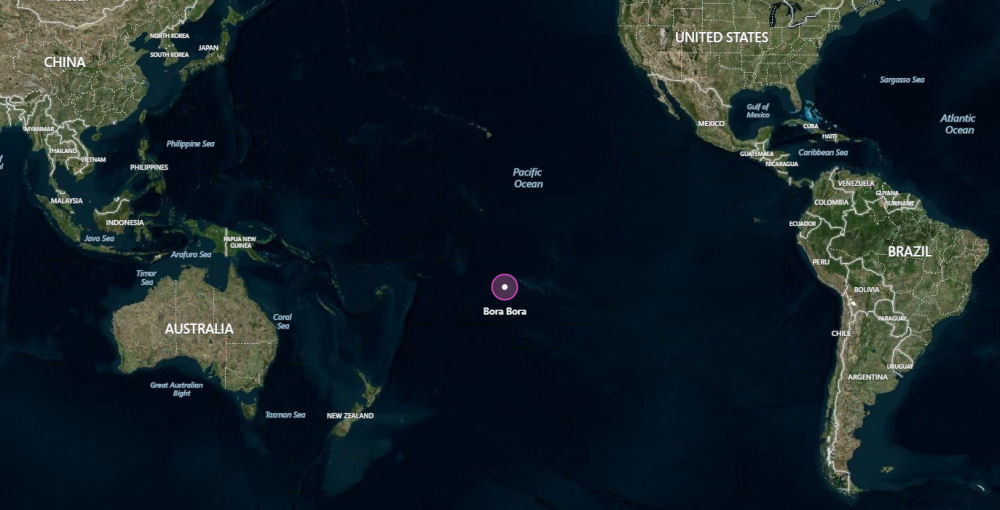Select the PHILIPPINES country label
Screen dimensions: 1000x510
pyautogui.click(x=149, y=167)
